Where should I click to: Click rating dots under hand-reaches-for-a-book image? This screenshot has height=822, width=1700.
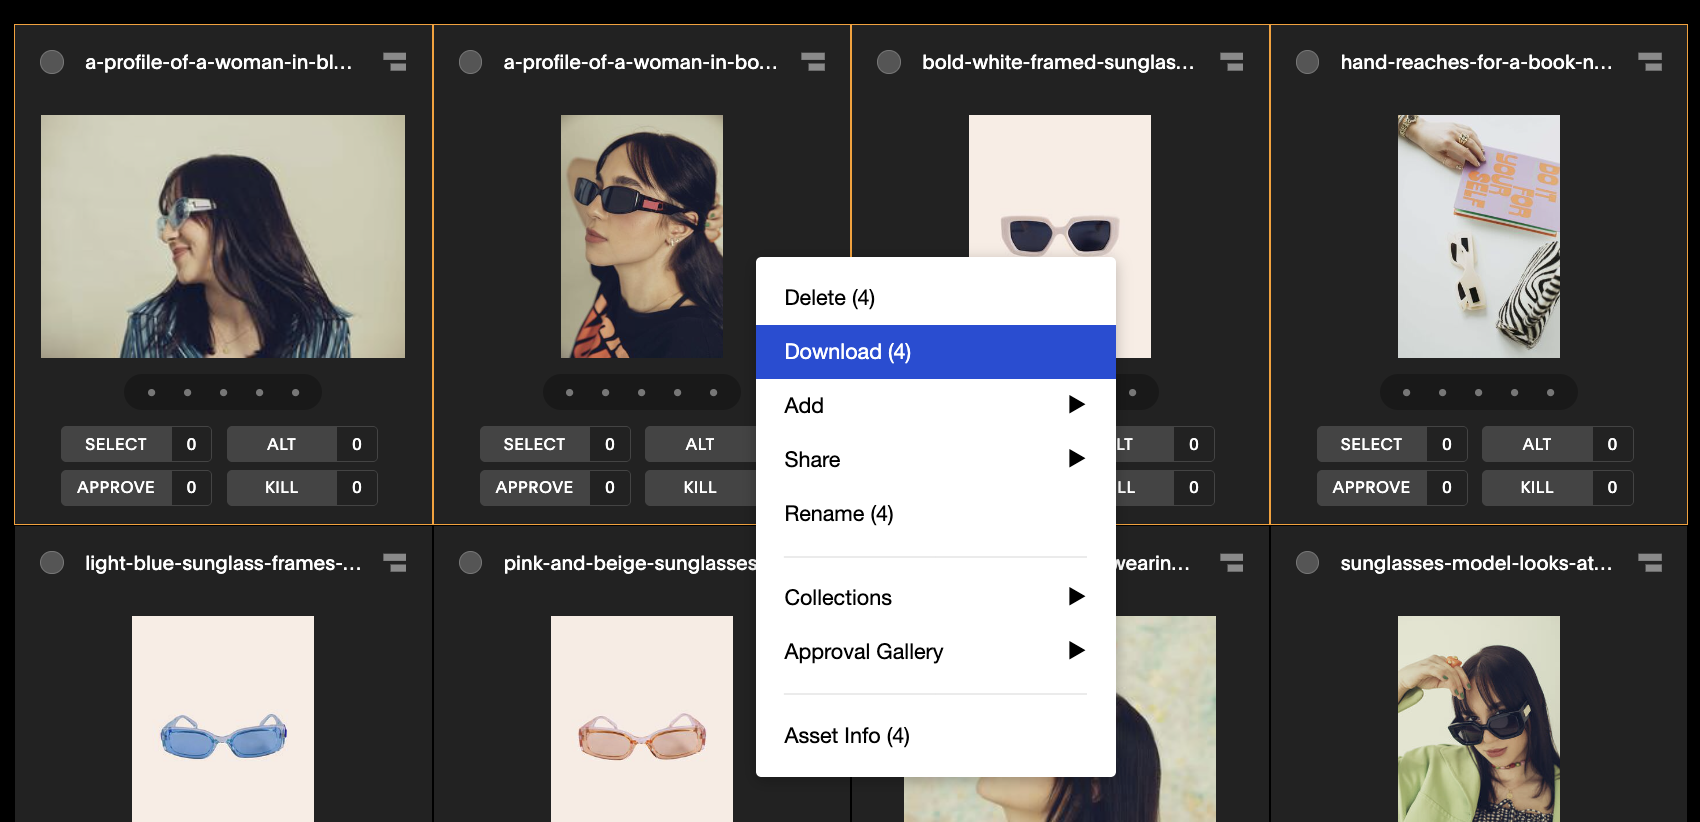1478,392
